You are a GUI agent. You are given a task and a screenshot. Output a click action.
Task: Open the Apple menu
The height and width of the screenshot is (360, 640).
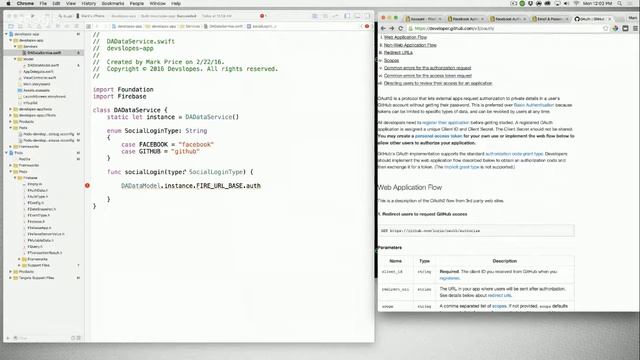[x=8, y=3]
